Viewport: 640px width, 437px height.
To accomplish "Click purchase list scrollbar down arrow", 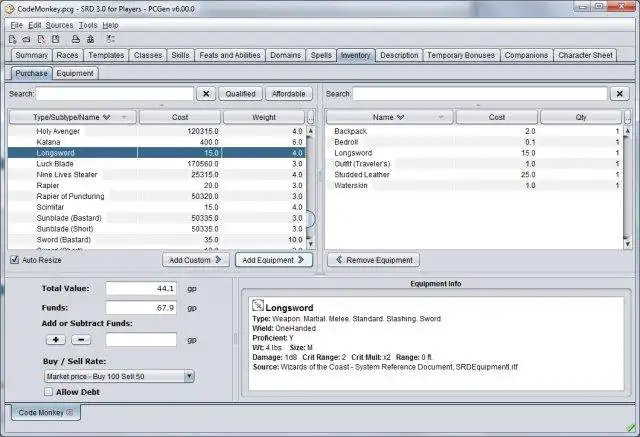I will pyautogui.click(x=311, y=244).
